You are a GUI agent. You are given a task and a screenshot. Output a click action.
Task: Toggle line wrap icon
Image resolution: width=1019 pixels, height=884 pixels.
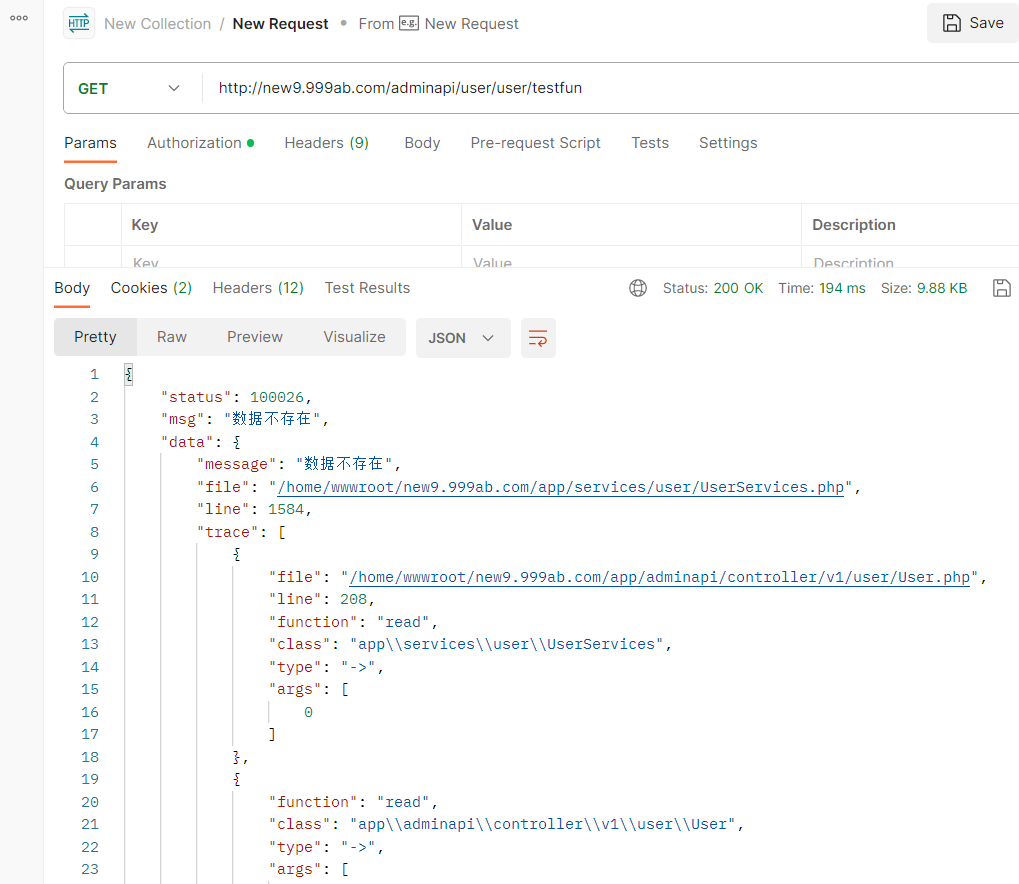pos(538,338)
